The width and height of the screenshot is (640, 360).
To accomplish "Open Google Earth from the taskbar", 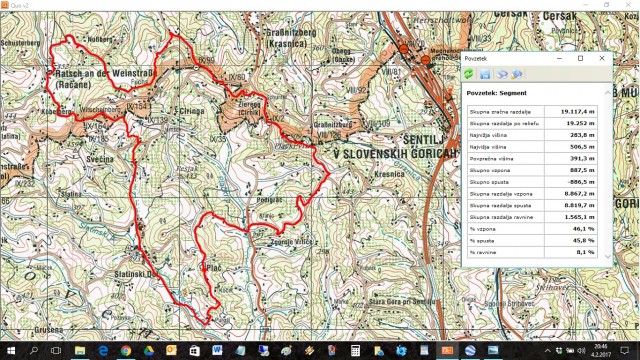I will (x=470, y=351).
